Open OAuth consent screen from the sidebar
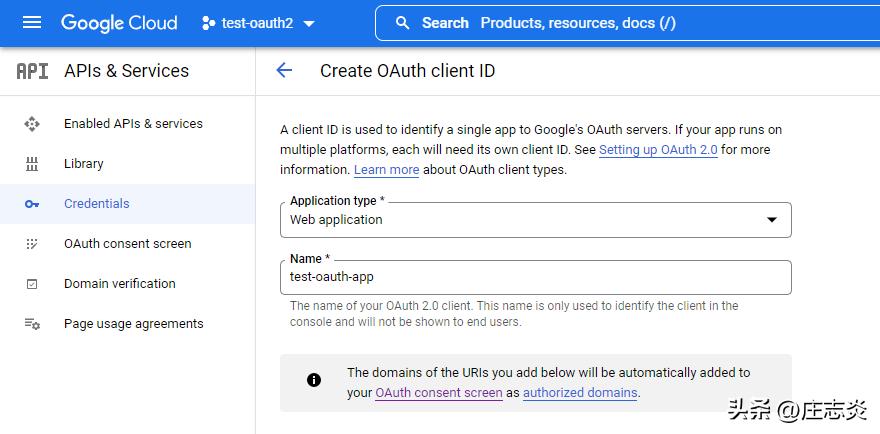880x434 pixels. 127,244
